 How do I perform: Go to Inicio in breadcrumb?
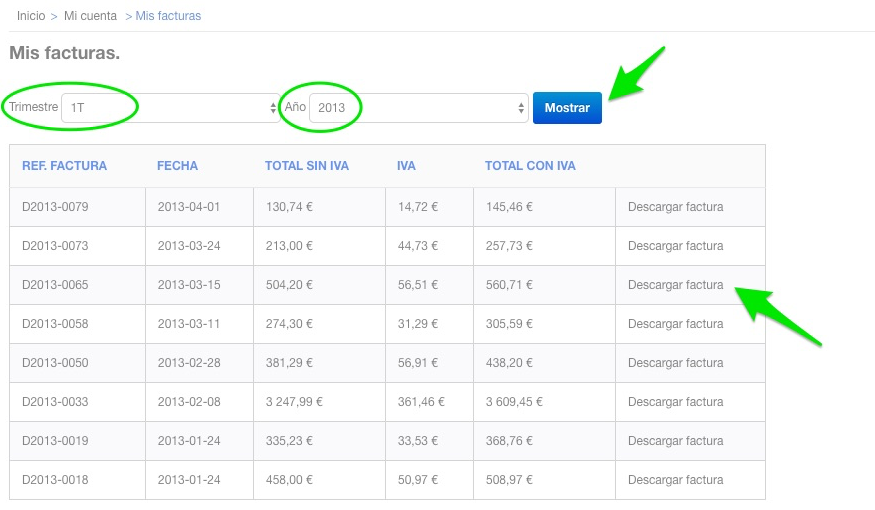click(31, 16)
